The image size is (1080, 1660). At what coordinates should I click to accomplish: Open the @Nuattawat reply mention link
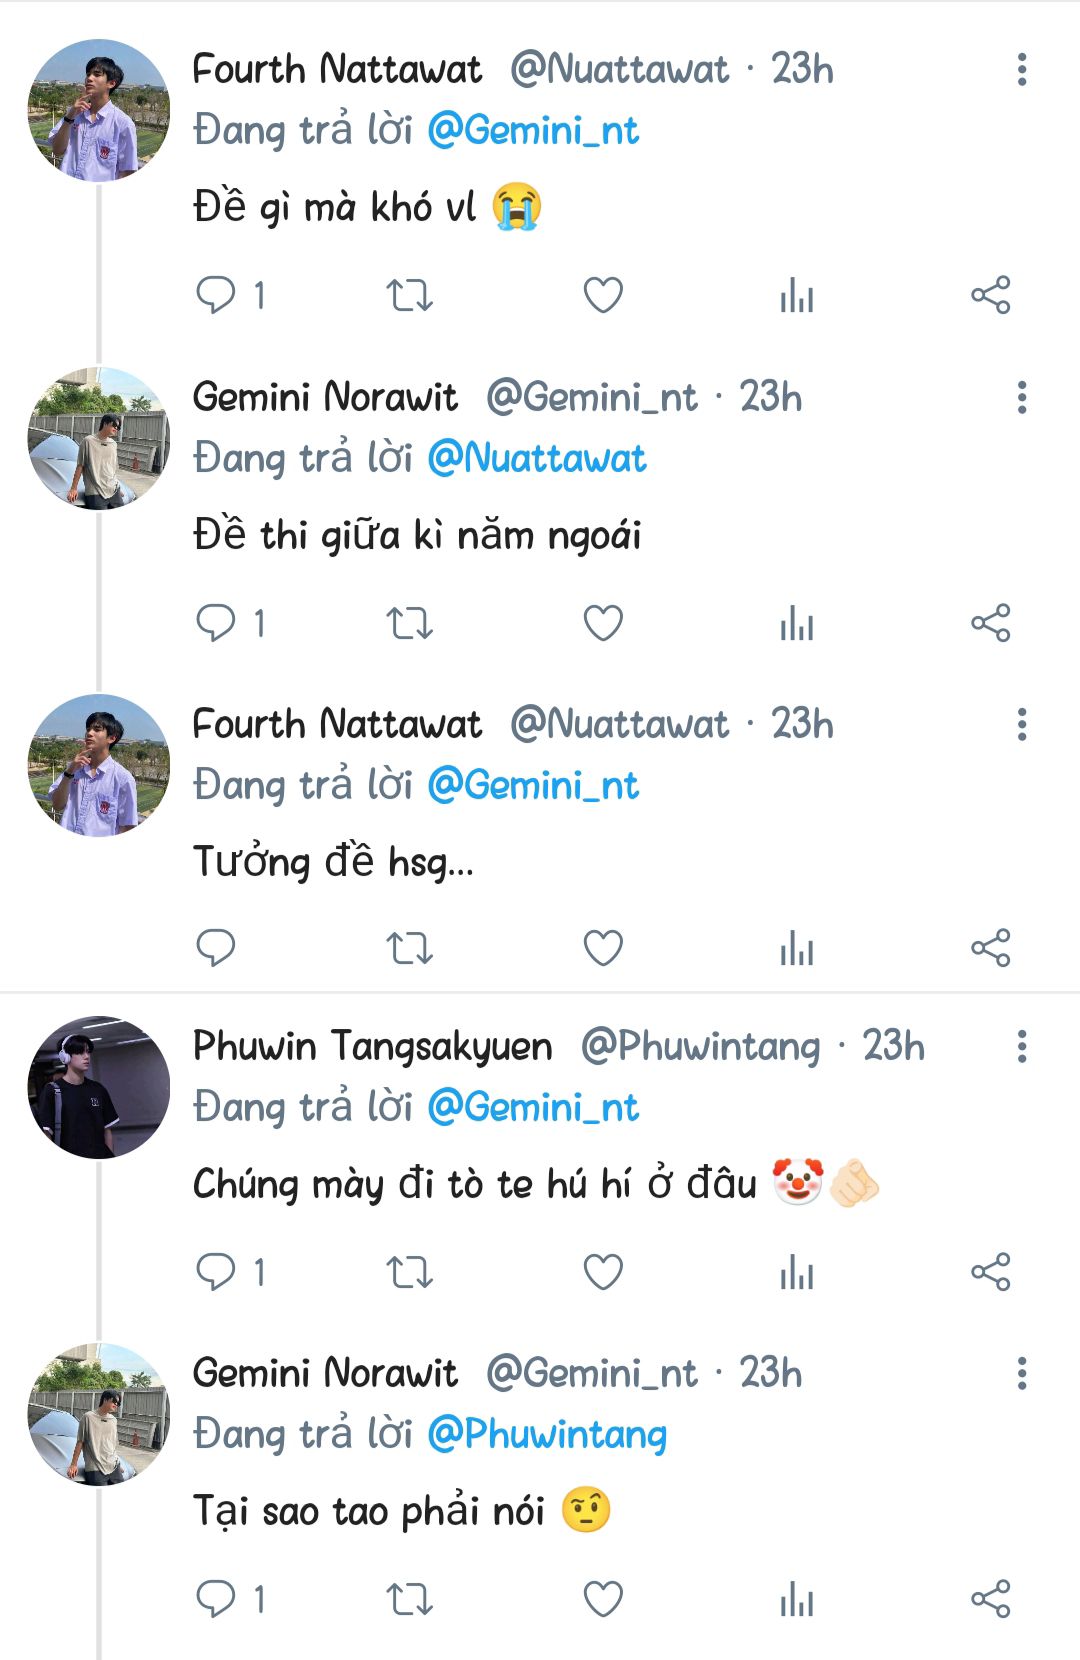click(x=536, y=459)
